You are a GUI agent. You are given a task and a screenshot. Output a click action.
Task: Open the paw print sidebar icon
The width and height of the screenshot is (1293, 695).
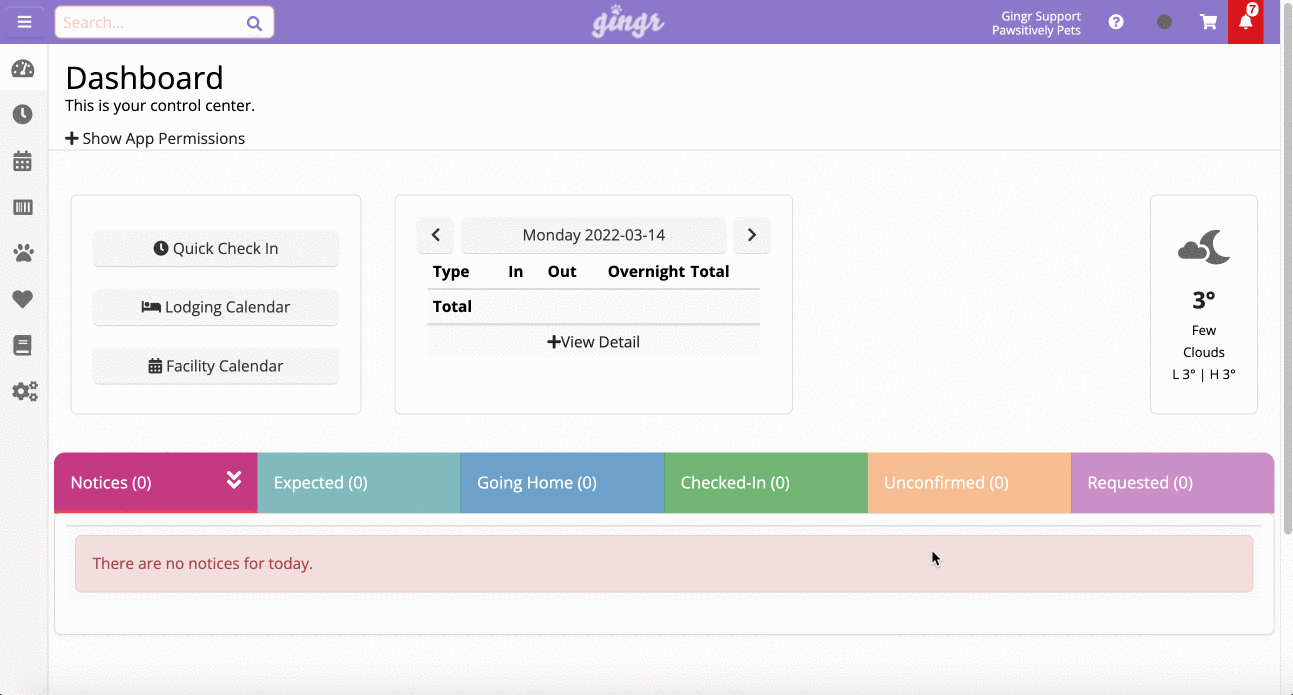[x=23, y=253]
